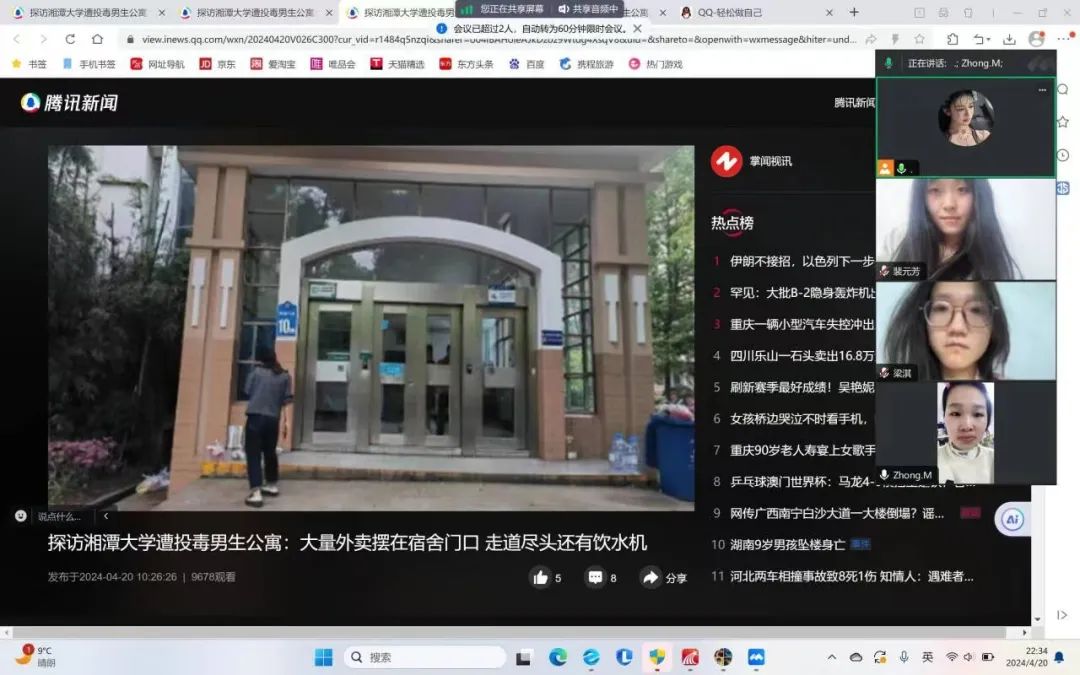The image size is (1080, 675).
Task: Click the browser home icon
Action: (x=97, y=39)
